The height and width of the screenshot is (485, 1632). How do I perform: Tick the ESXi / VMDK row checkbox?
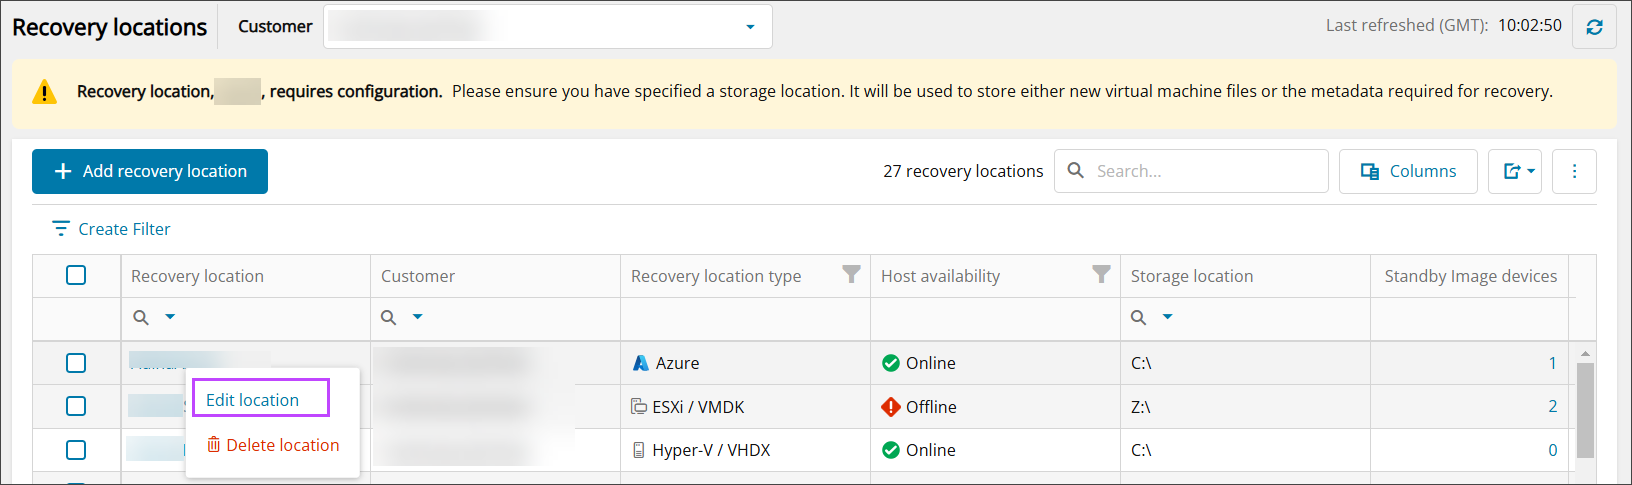76,406
